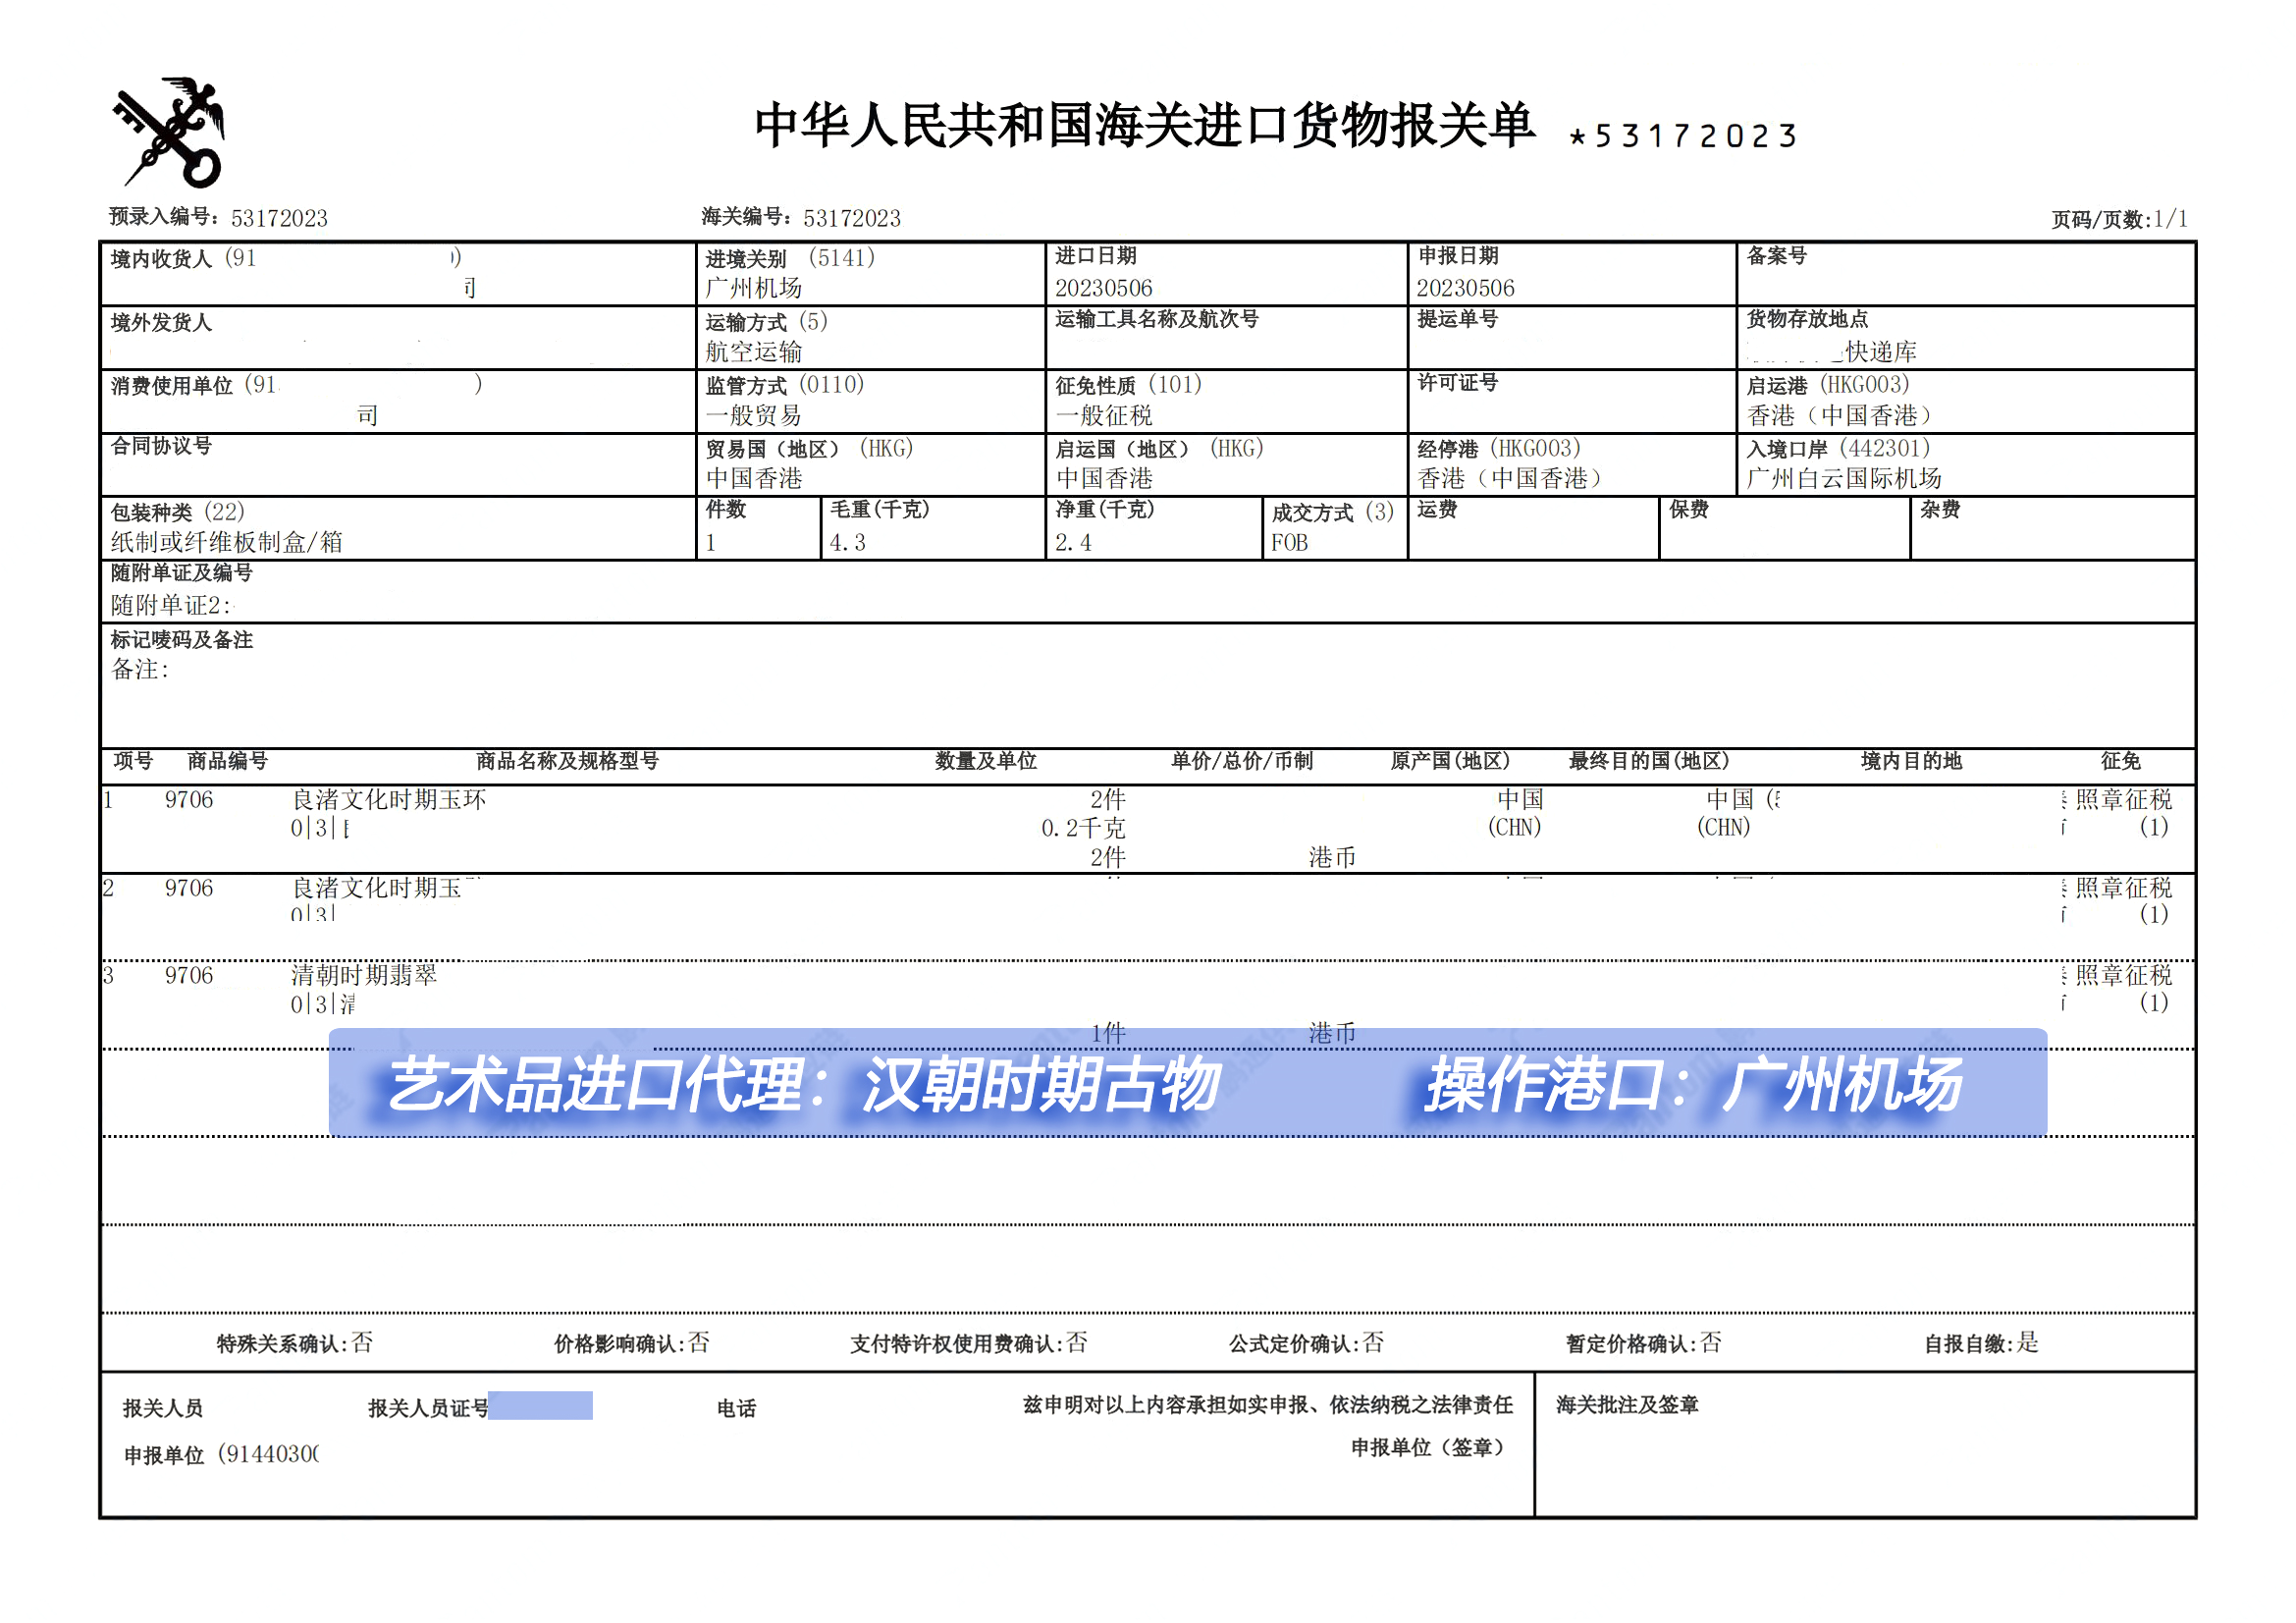Click the 单价/总价/币制 column header
This screenshot has height=1623, width=2296.
pos(1242,760)
